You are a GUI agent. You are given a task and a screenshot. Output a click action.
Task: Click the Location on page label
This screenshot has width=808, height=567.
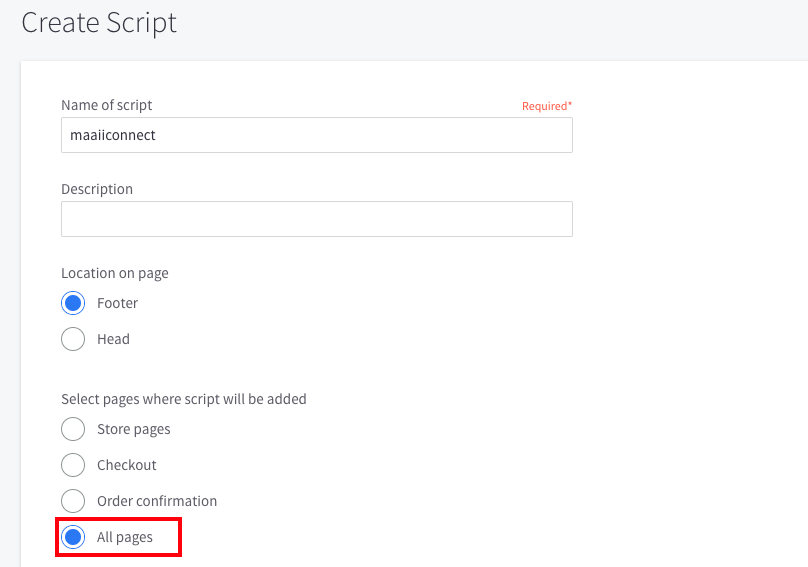coord(115,273)
